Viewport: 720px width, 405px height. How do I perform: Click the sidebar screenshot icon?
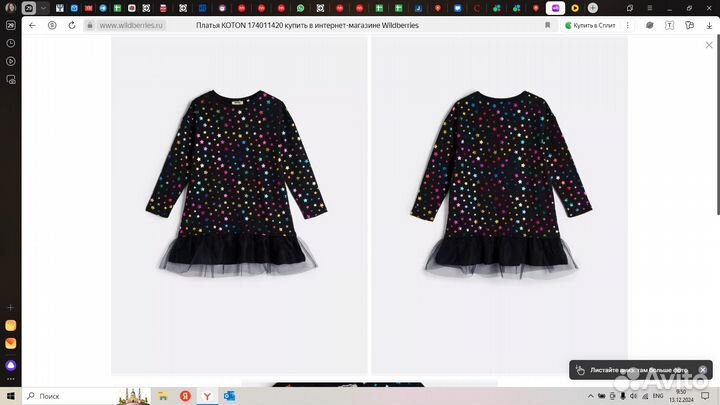10,79
